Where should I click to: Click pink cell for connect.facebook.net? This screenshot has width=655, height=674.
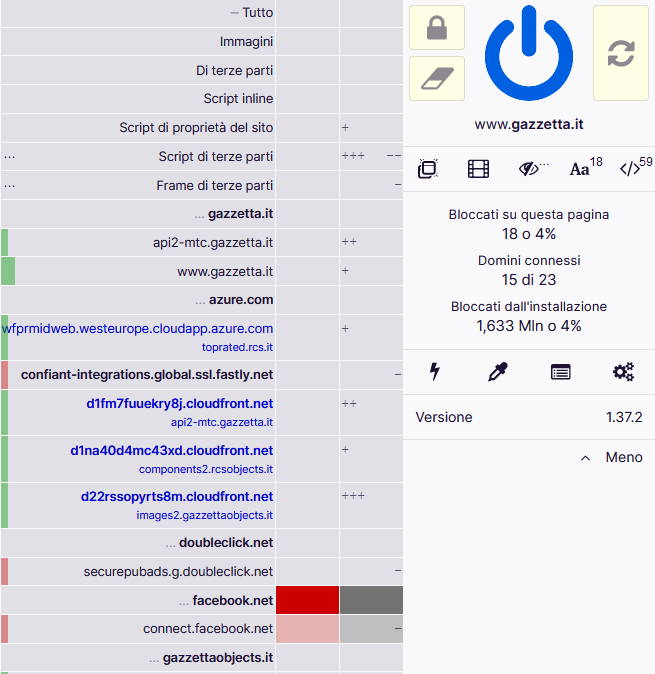(x=307, y=629)
